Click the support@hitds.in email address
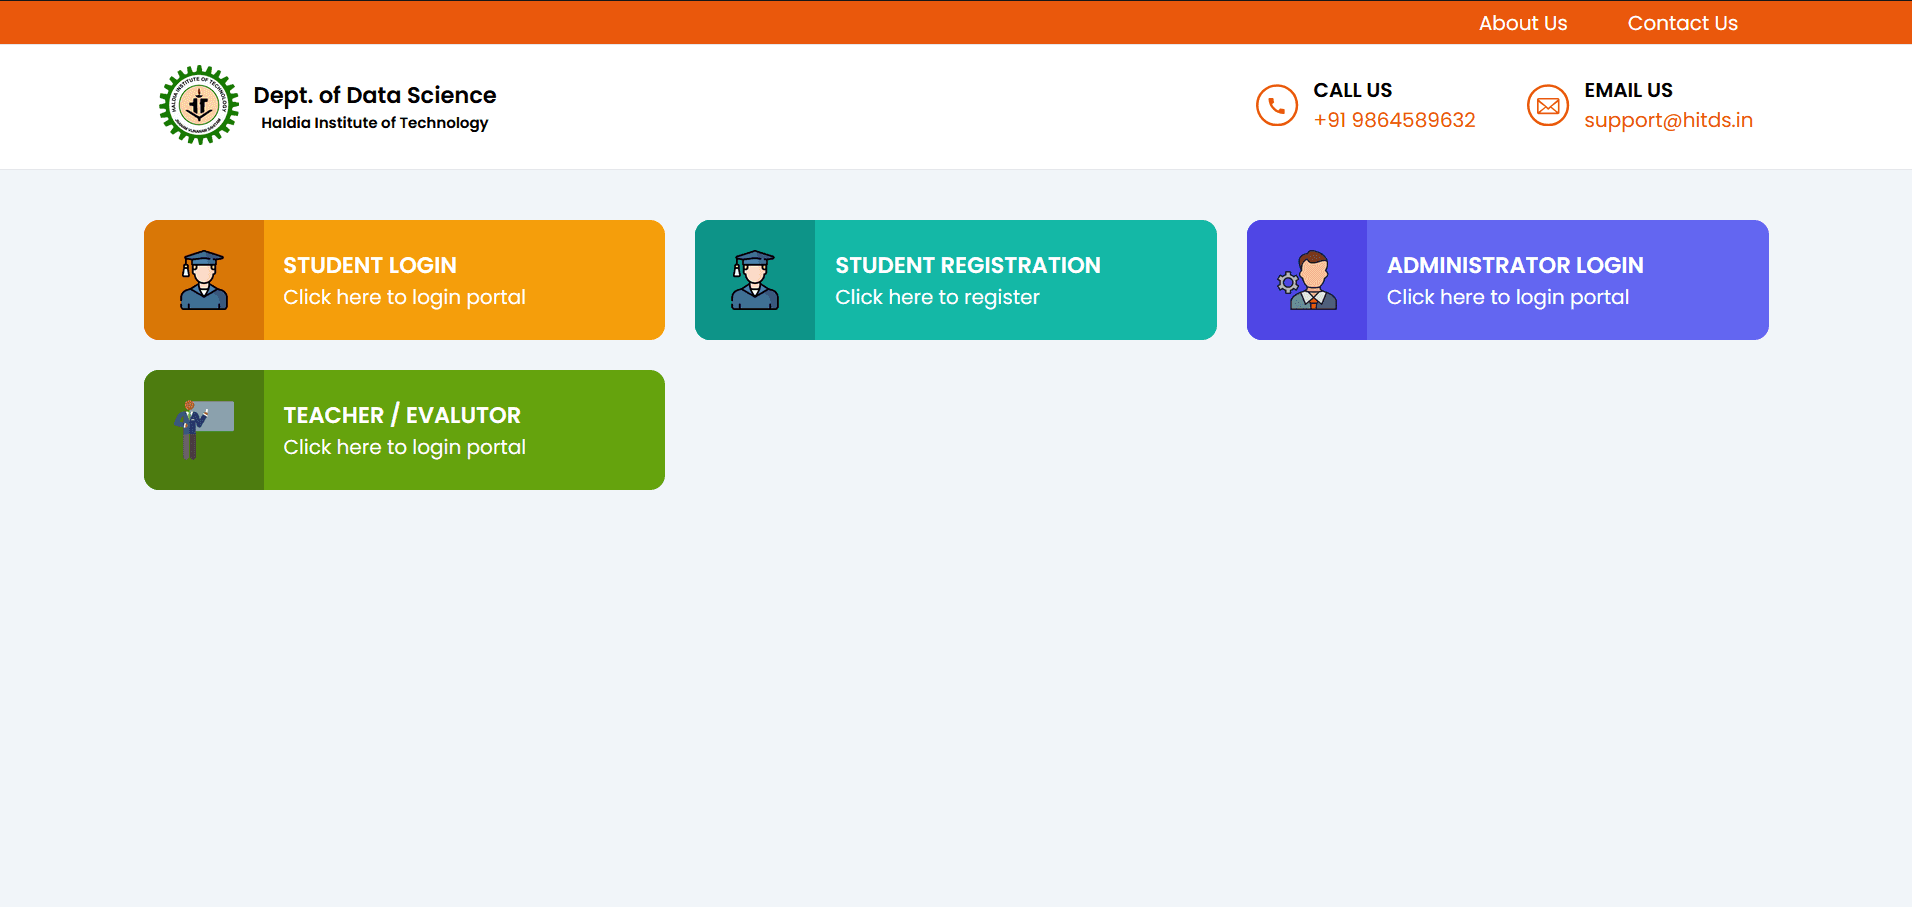The width and height of the screenshot is (1912, 907). [x=1668, y=121]
